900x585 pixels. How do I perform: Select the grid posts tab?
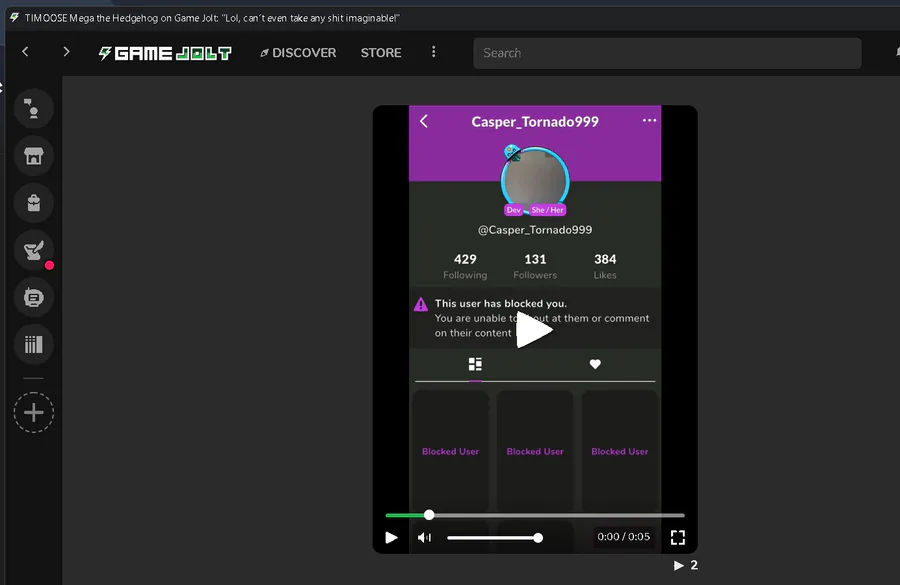point(475,364)
